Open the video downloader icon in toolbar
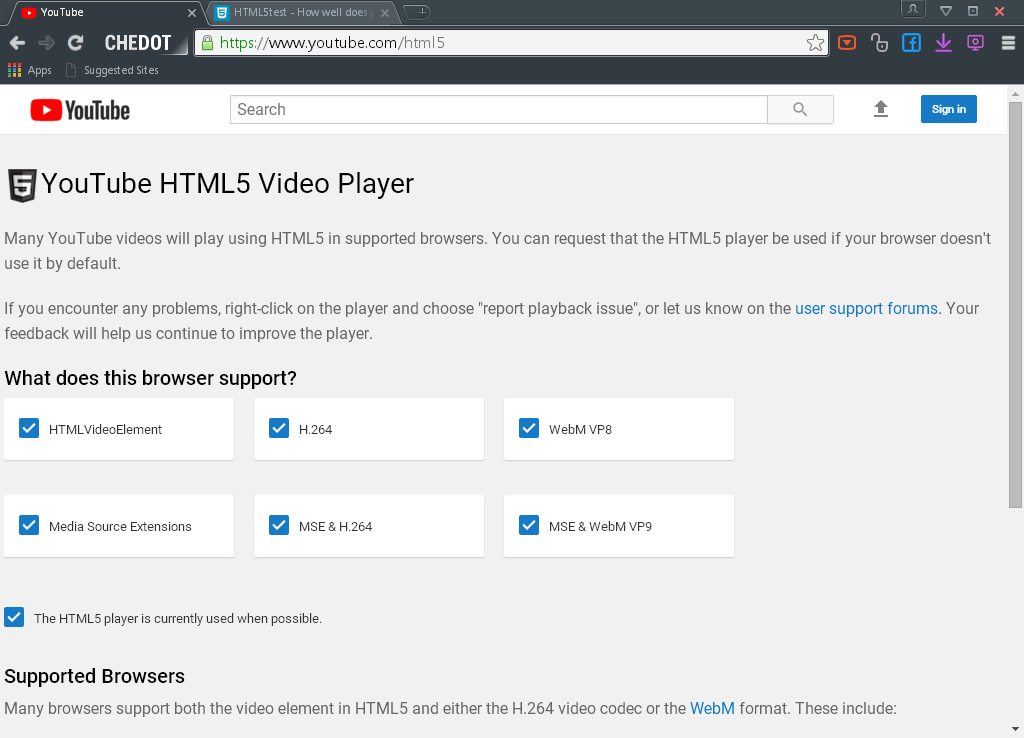Image resolution: width=1024 pixels, height=738 pixels. (846, 43)
